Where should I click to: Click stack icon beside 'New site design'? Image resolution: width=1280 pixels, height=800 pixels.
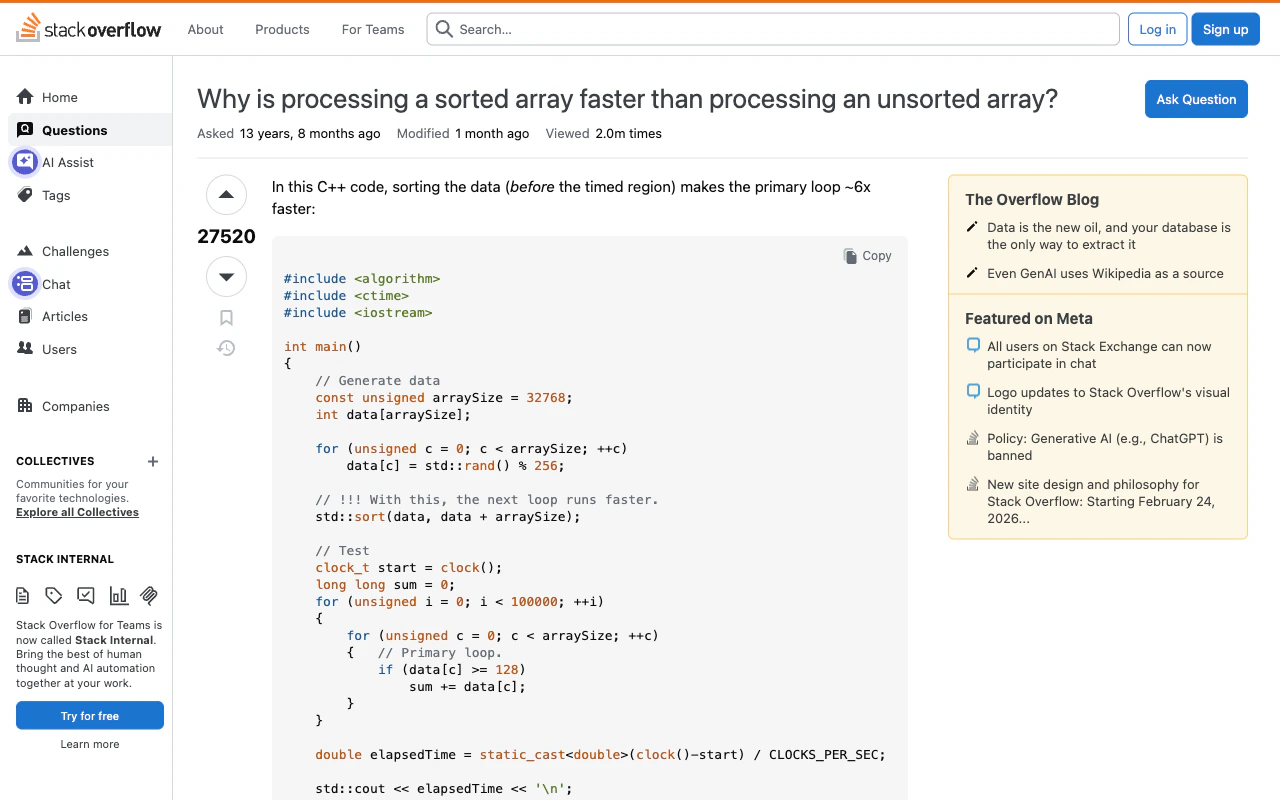tap(973, 484)
